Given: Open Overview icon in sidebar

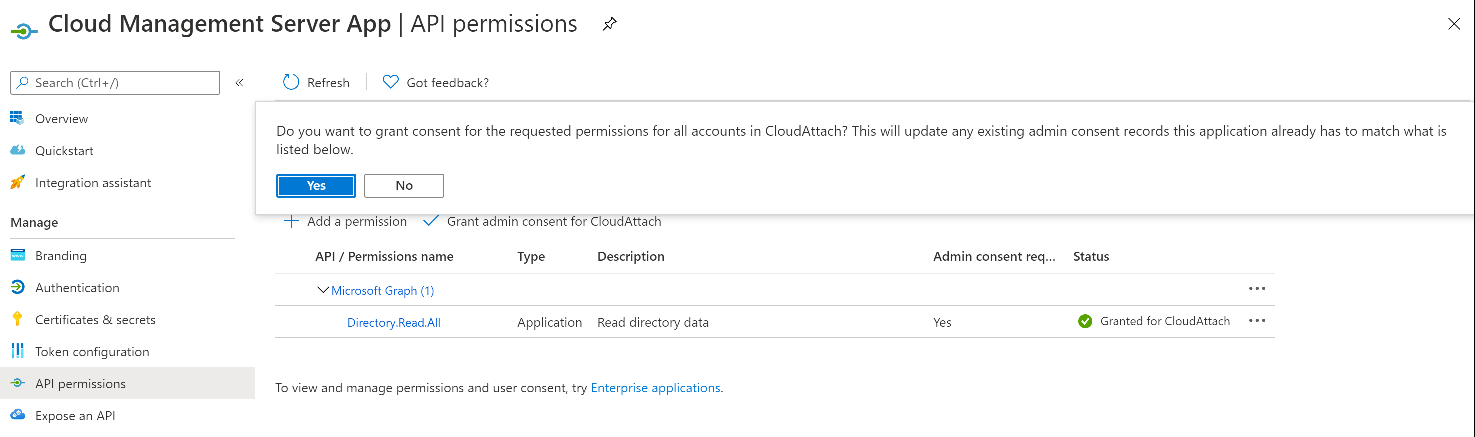Looking at the screenshot, I should tap(17, 118).
